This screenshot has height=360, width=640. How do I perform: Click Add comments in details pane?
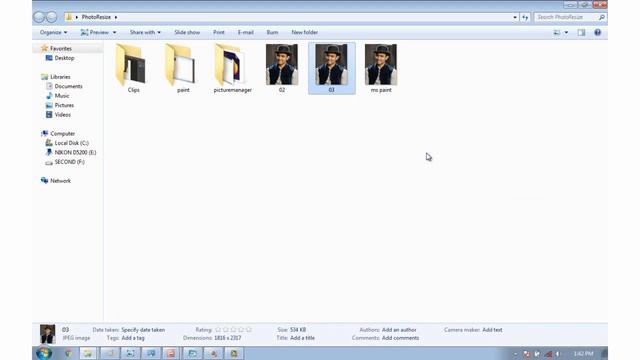pos(400,338)
